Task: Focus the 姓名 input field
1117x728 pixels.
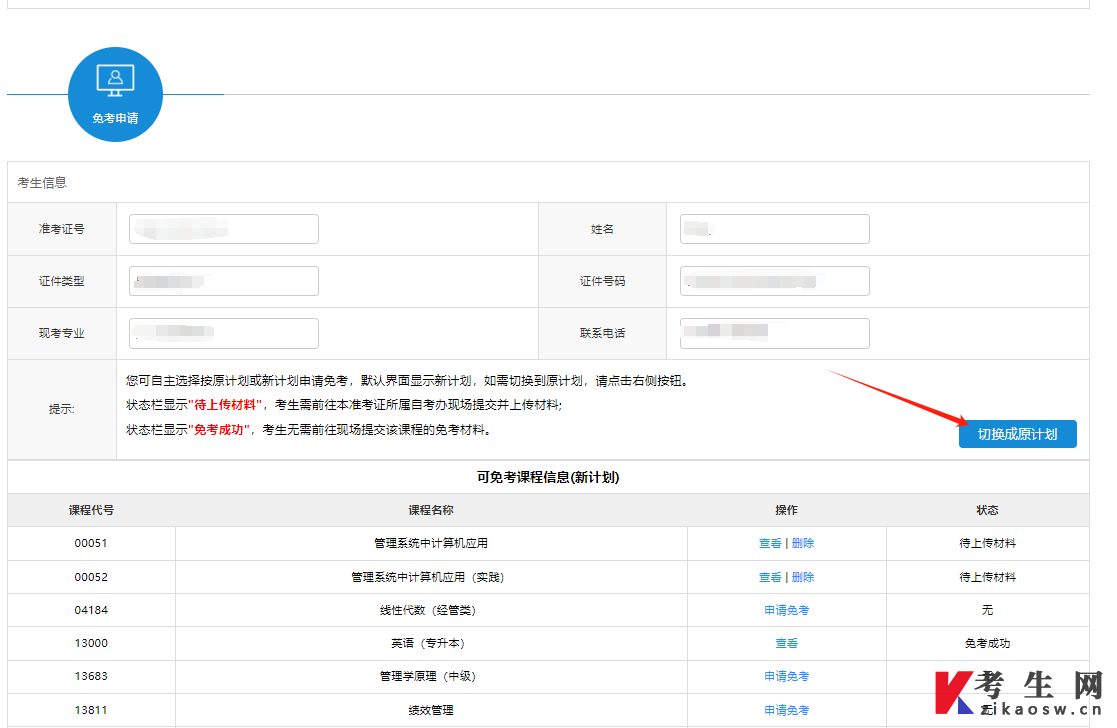Action: [x=774, y=229]
